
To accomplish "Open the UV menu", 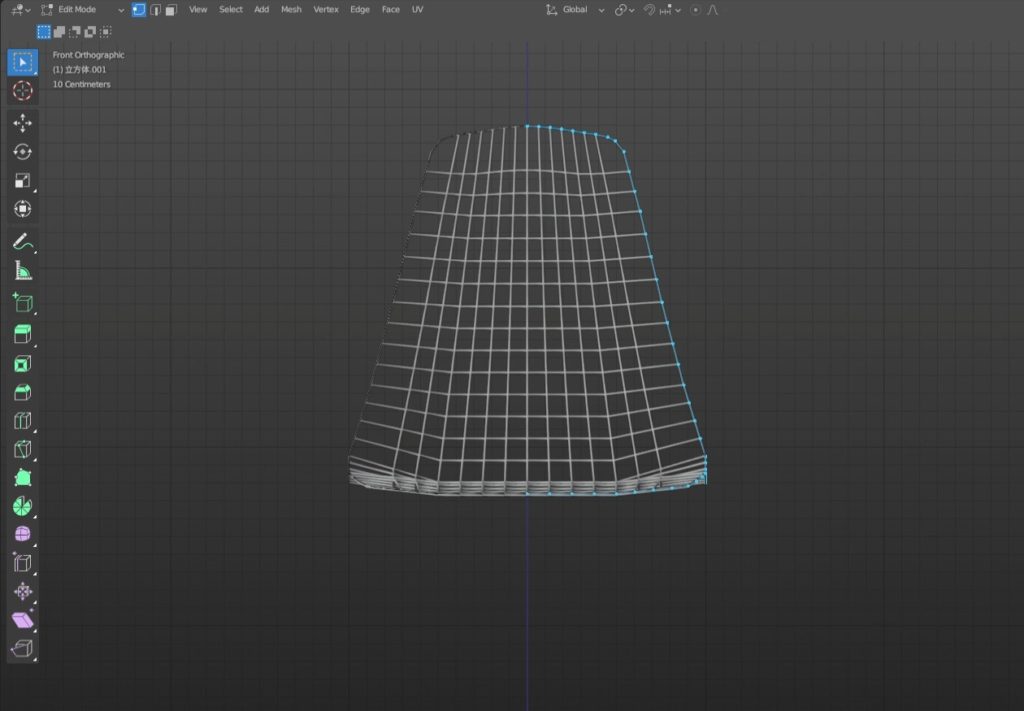I will [417, 10].
